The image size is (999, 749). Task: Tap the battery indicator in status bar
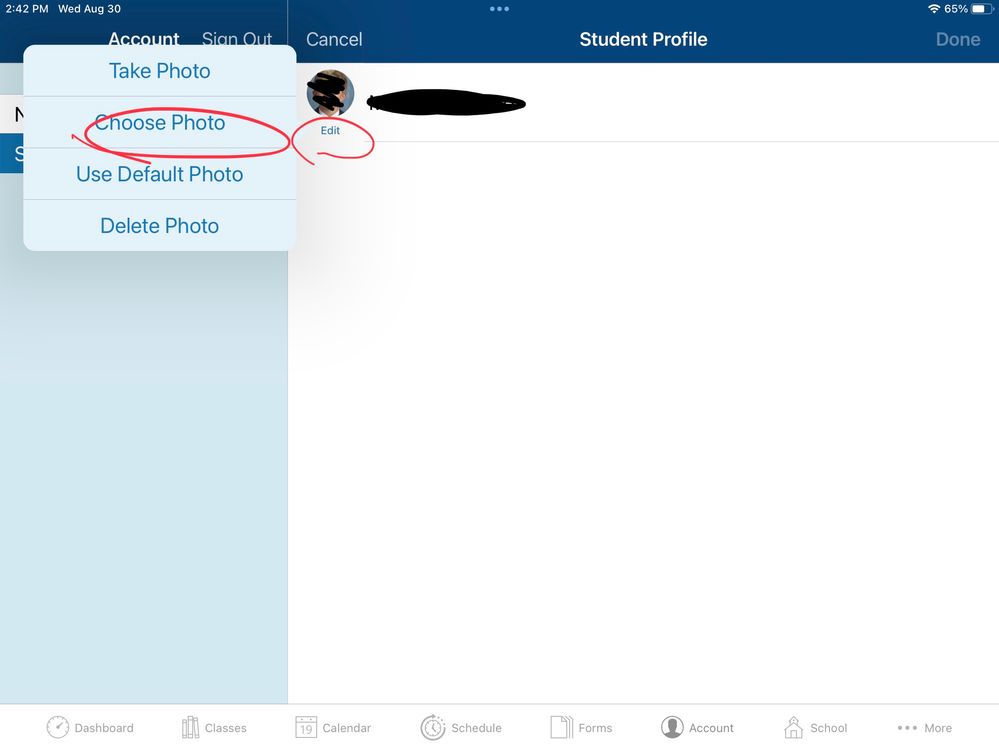(x=979, y=9)
